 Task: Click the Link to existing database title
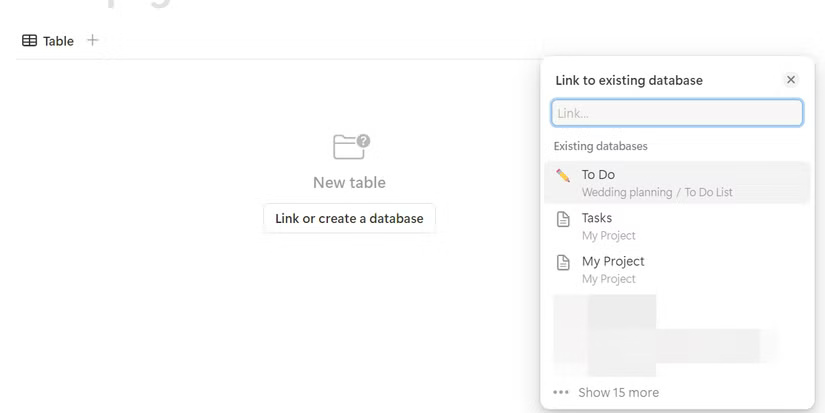pyautogui.click(x=629, y=80)
